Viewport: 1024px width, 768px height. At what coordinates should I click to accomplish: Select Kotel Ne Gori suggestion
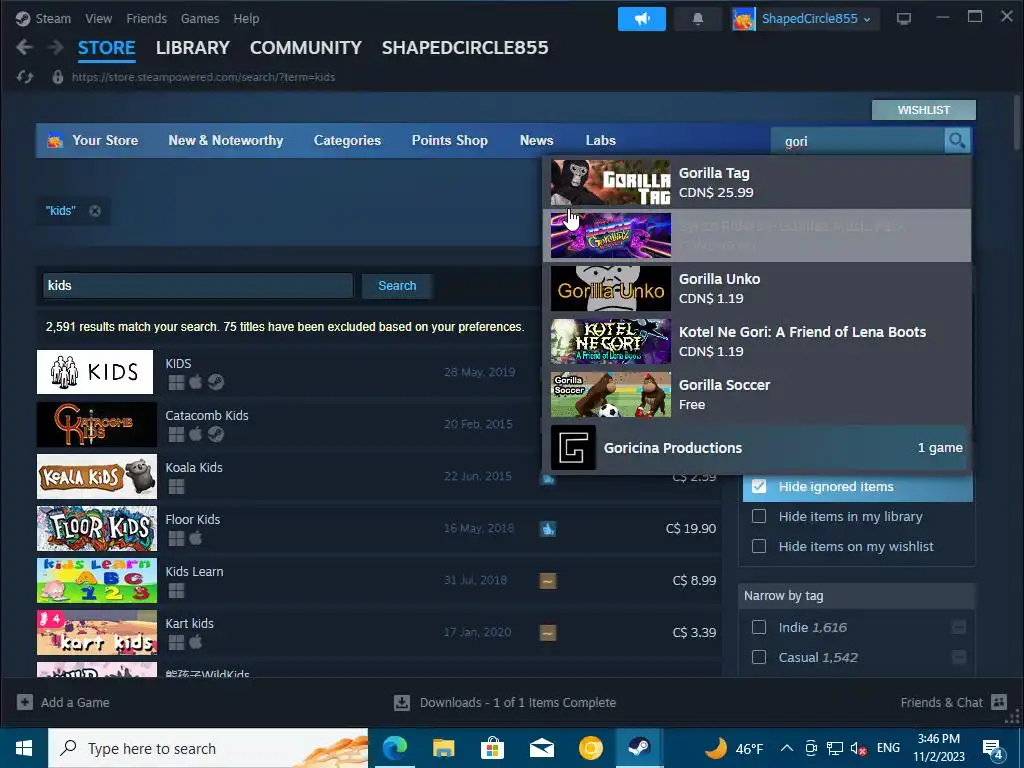pos(757,342)
